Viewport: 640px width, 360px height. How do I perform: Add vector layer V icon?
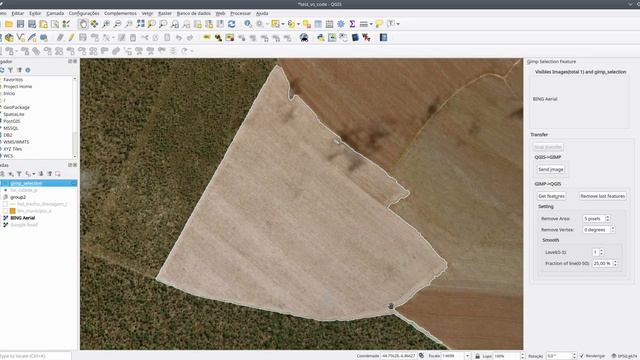(x=20, y=38)
